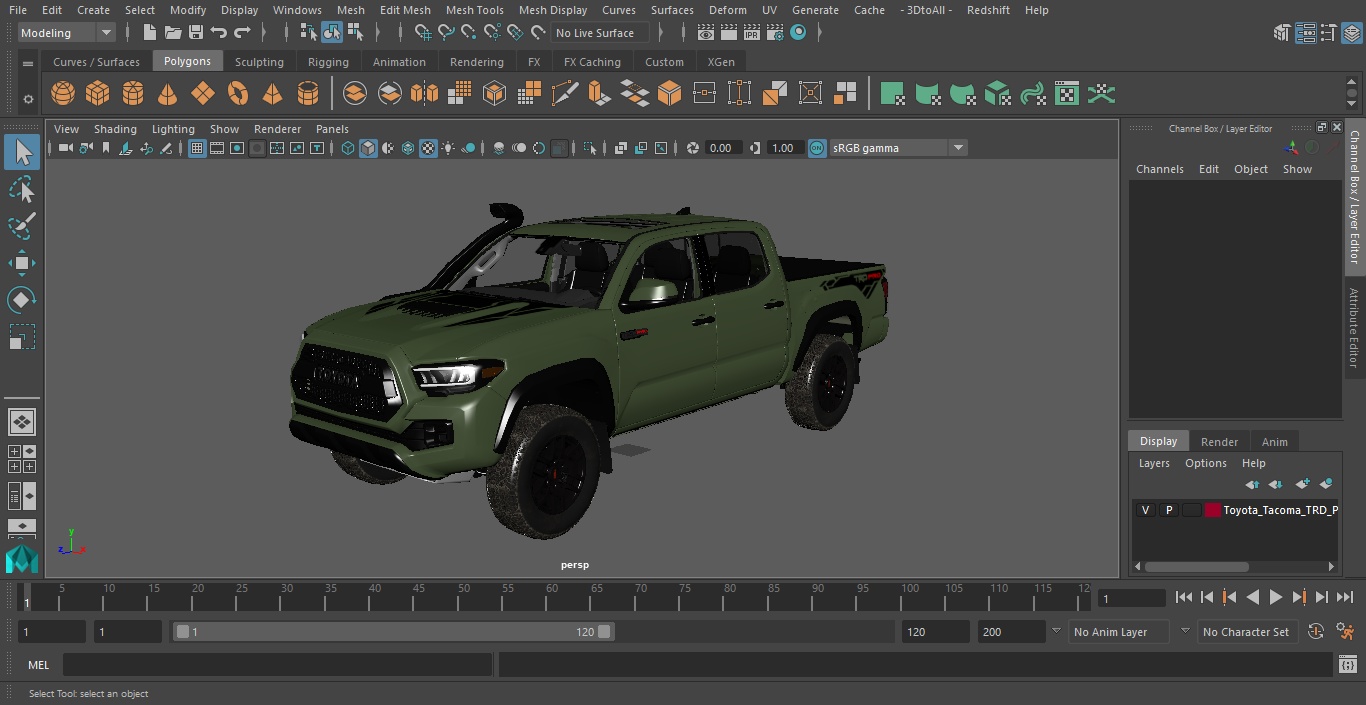This screenshot has width=1366, height=705.
Task: Switch to the Sculpting shelf tab
Action: (259, 62)
